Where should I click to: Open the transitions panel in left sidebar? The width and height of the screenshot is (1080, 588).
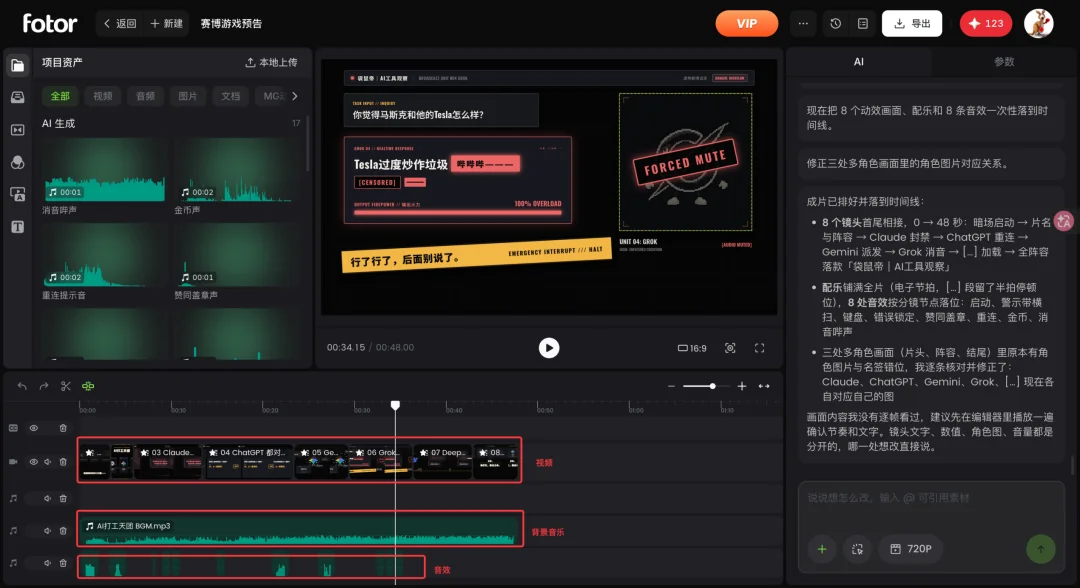18,130
